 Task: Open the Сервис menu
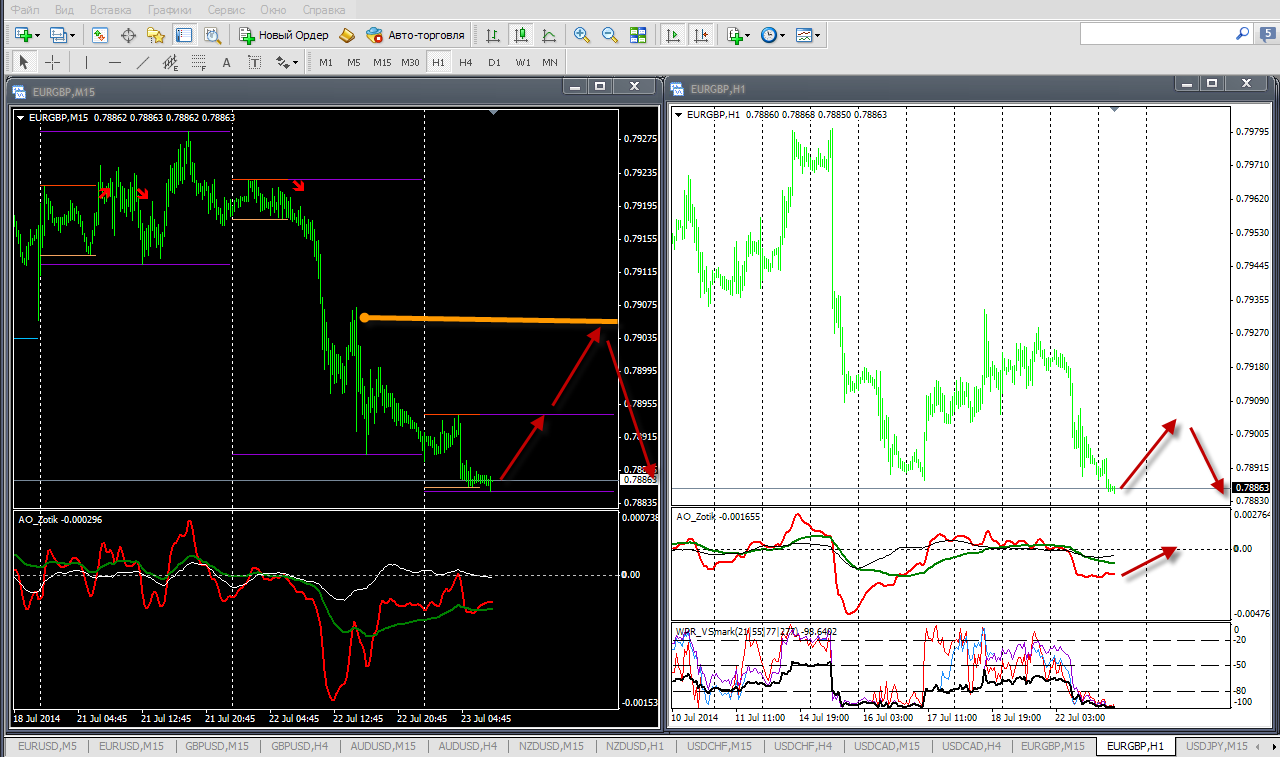(x=227, y=9)
